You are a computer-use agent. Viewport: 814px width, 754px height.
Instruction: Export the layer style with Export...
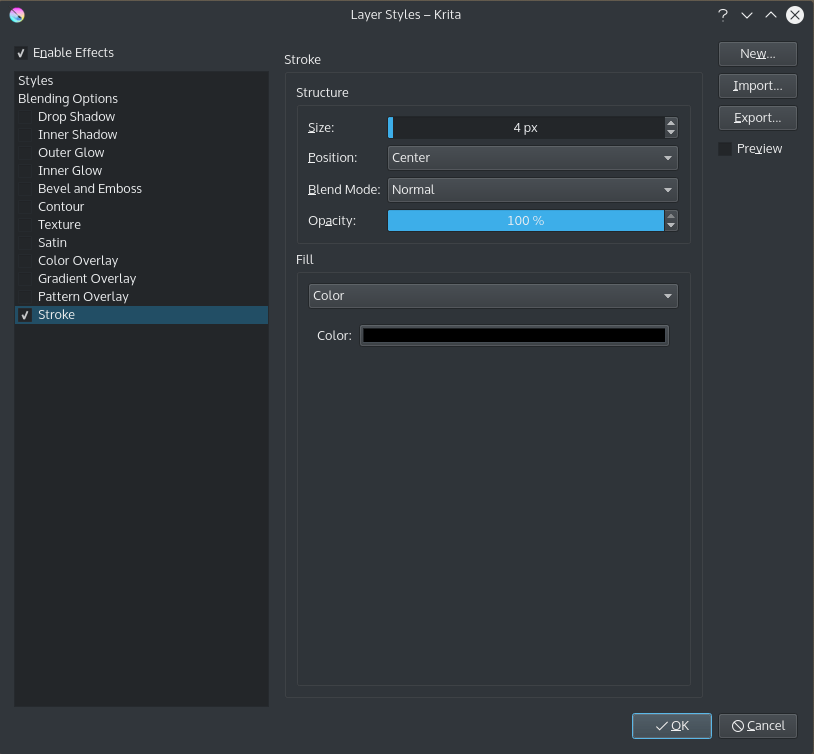point(757,117)
